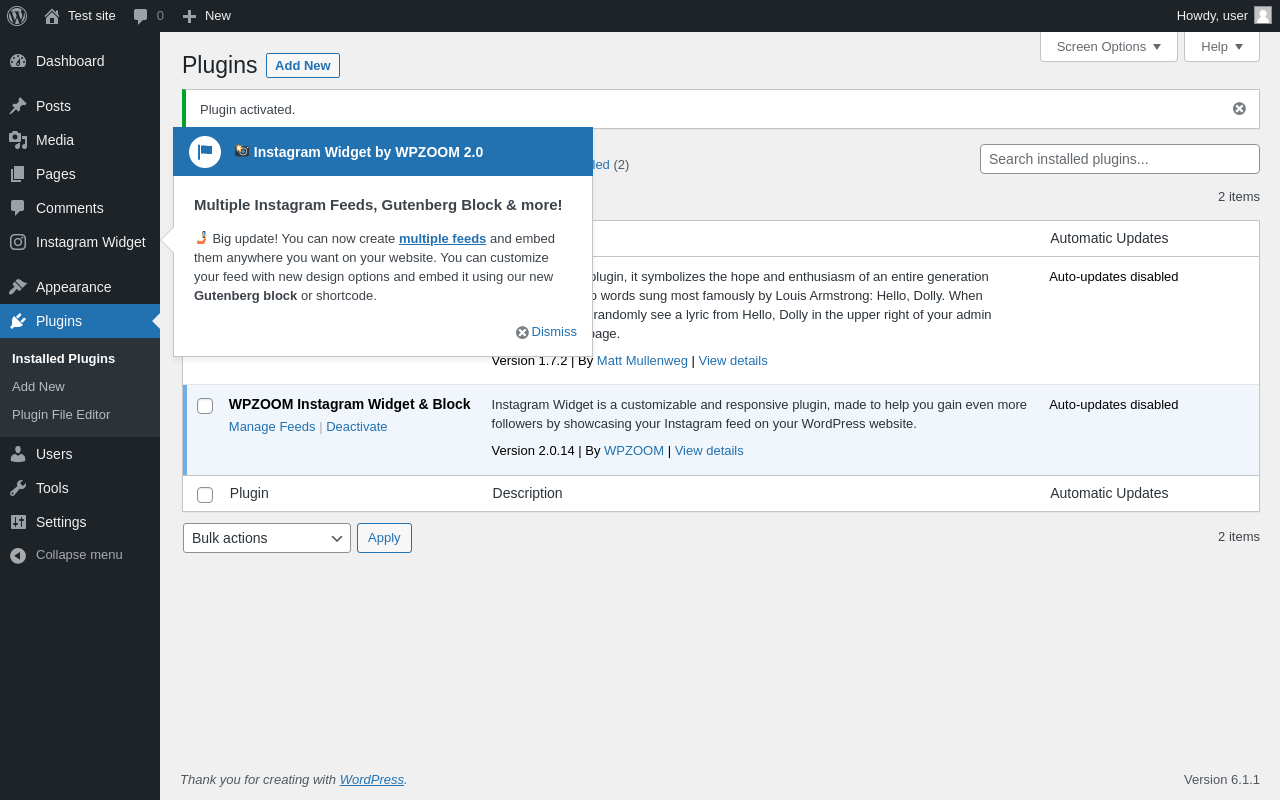Screen dimensions: 1280x800
Task: Open the Plugin File Editor submenu item
Action: (61, 414)
